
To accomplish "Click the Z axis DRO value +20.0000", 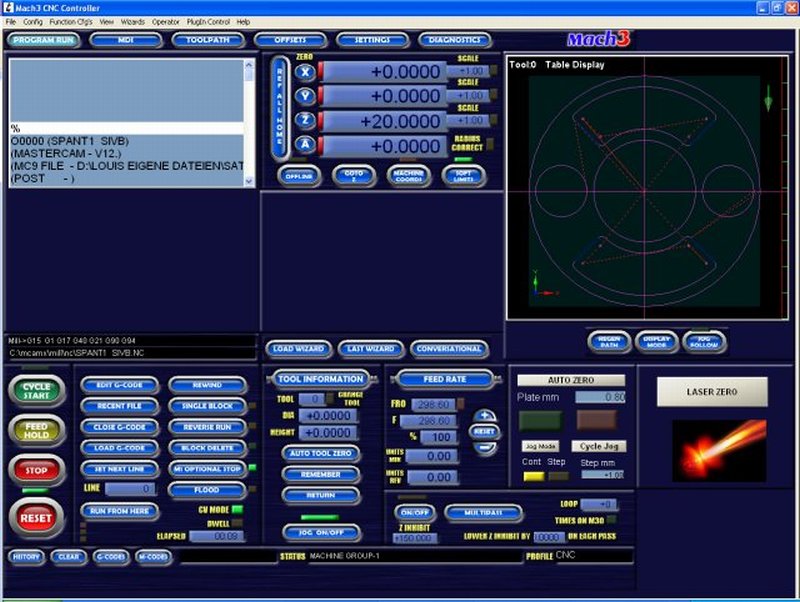I will (383, 121).
